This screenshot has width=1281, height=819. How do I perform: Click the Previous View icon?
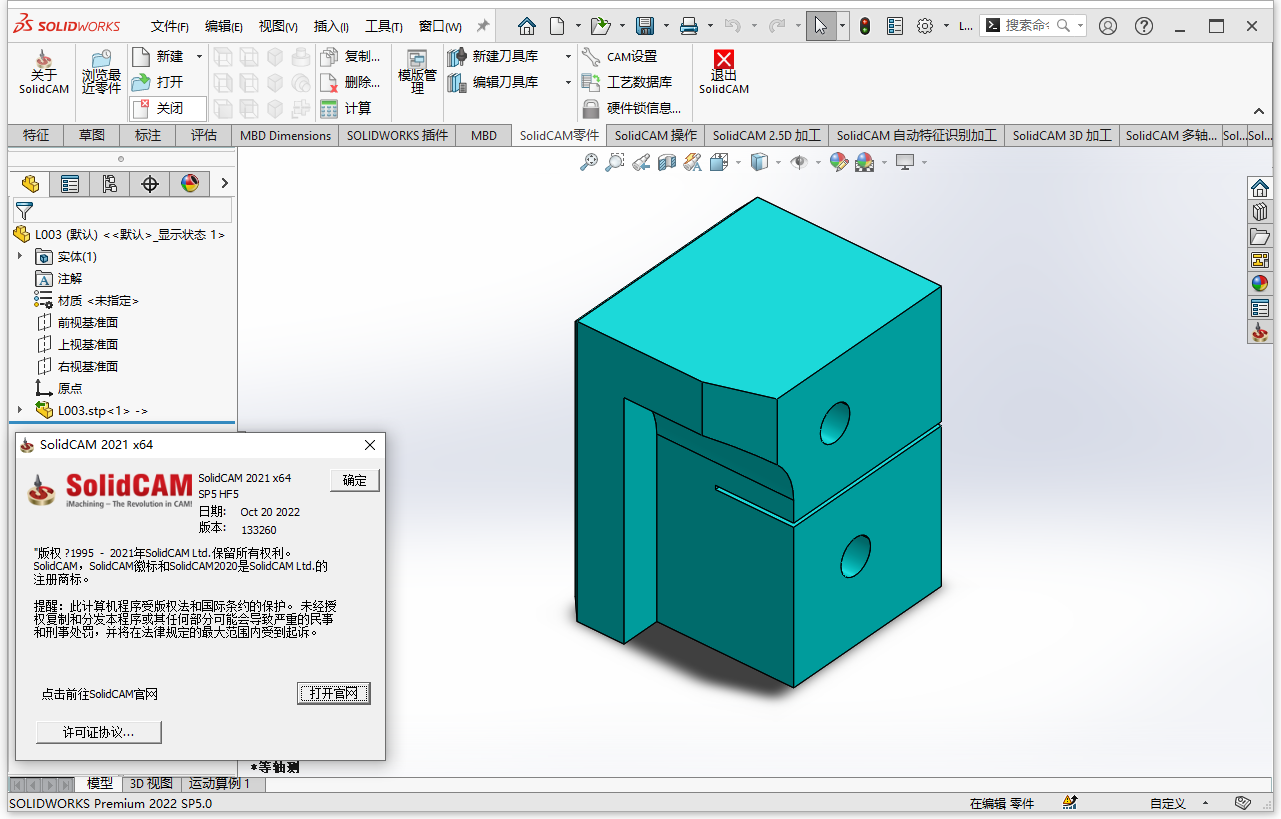[641, 161]
